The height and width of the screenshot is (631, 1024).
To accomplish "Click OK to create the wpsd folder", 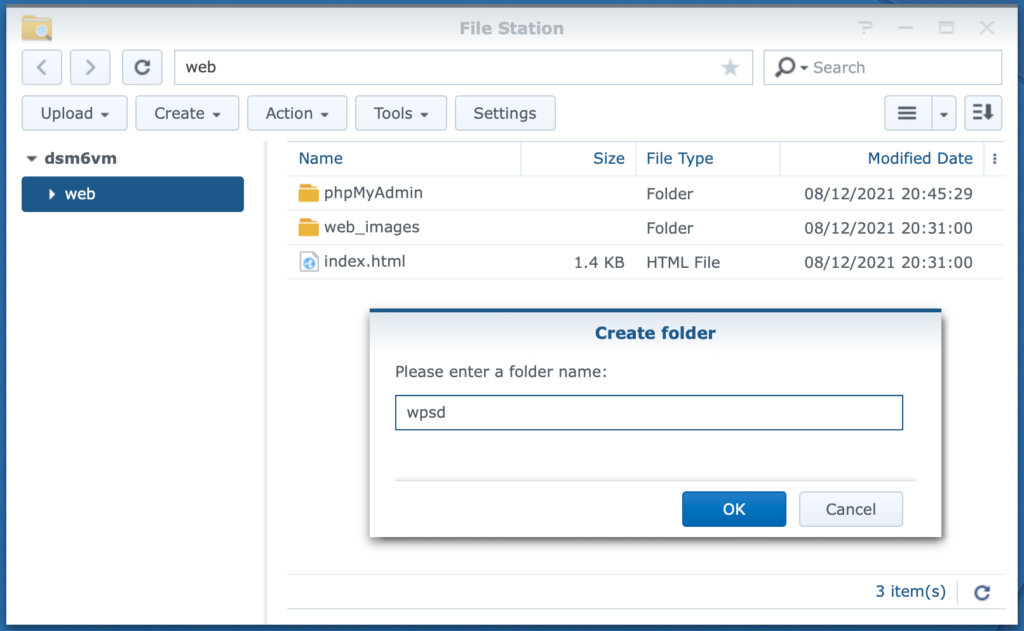I will 733,509.
